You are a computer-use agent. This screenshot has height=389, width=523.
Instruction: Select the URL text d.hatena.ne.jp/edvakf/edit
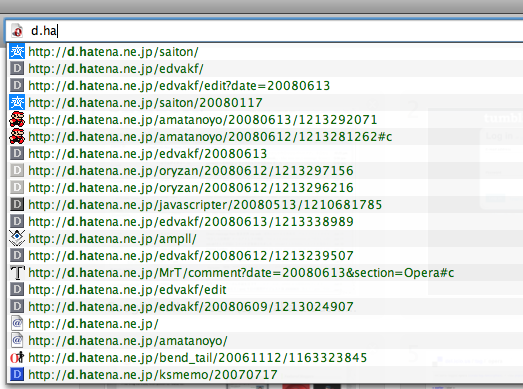127,290
